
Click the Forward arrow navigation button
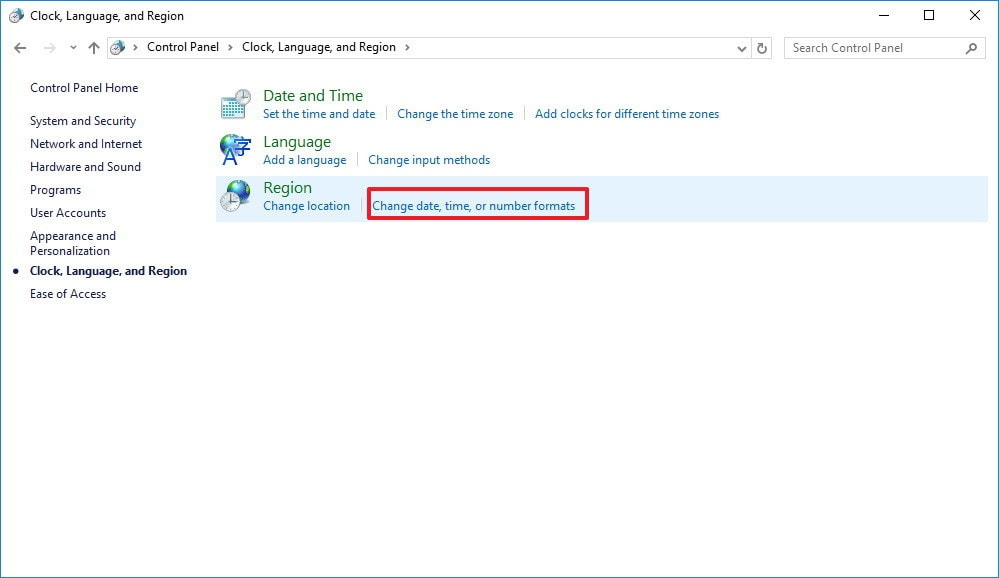point(50,48)
